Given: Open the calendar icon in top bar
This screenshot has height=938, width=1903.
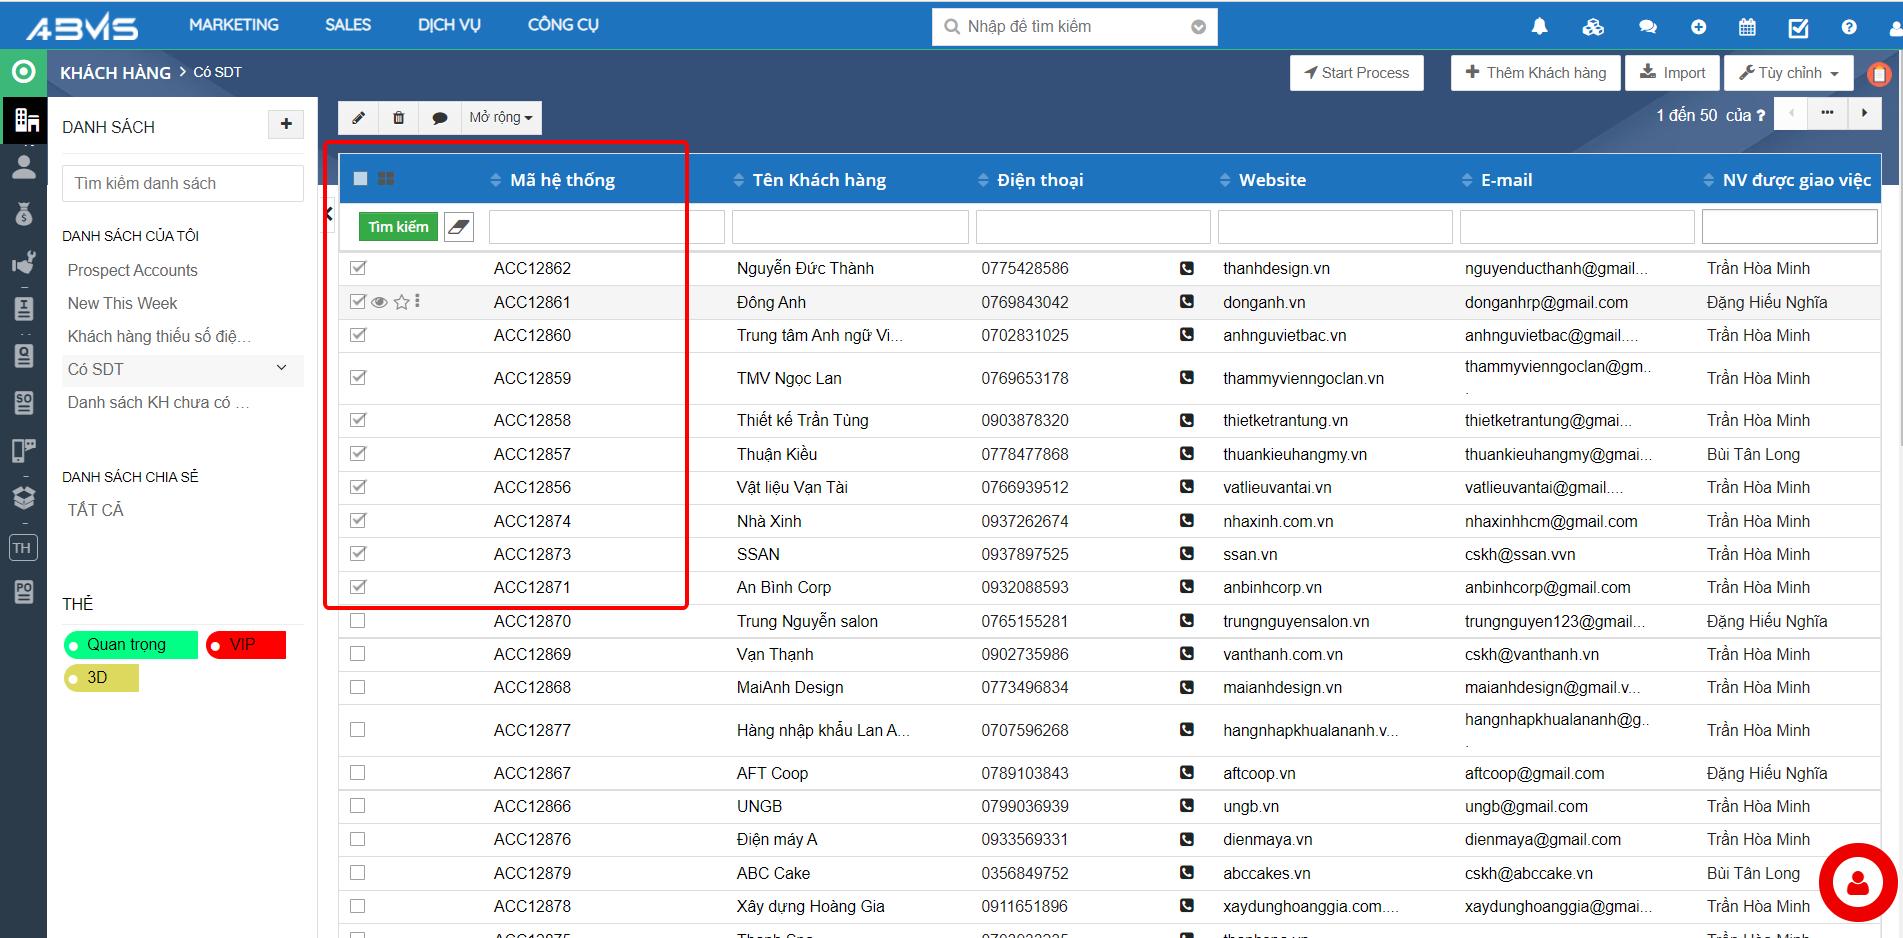Looking at the screenshot, I should click(1747, 27).
